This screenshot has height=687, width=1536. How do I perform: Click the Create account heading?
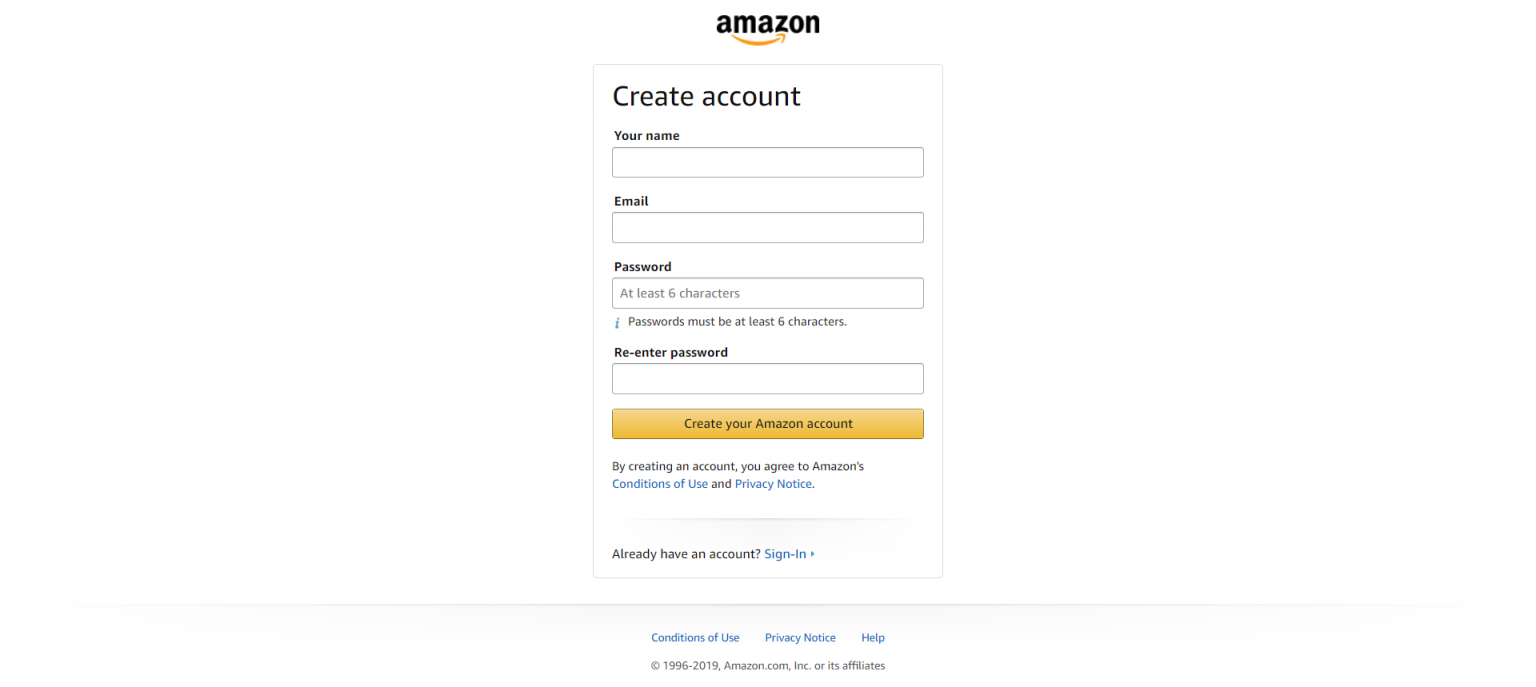[706, 96]
